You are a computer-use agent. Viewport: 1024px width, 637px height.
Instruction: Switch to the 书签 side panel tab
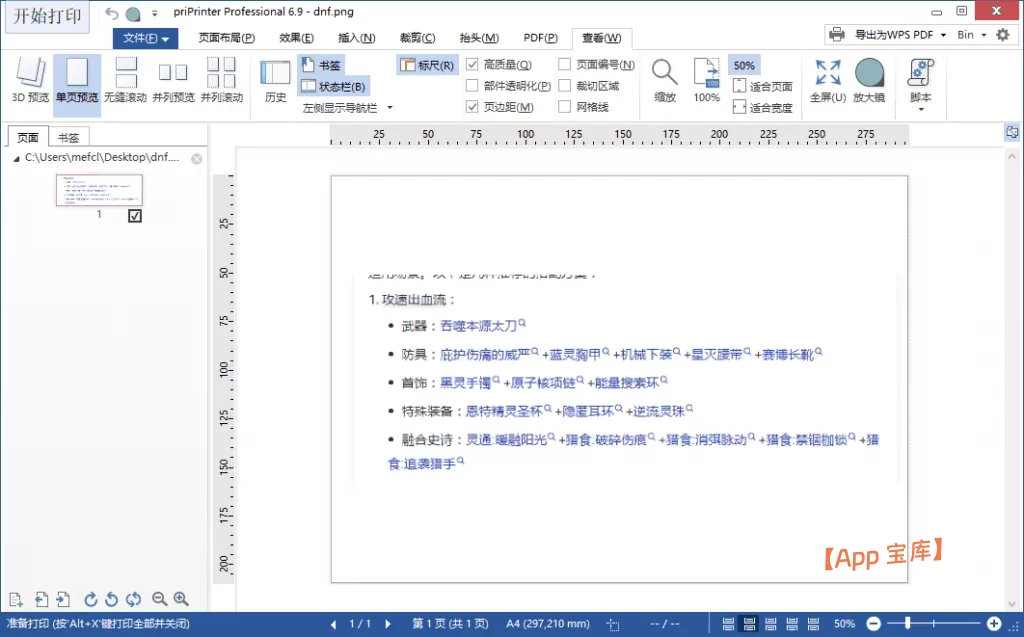pos(69,137)
